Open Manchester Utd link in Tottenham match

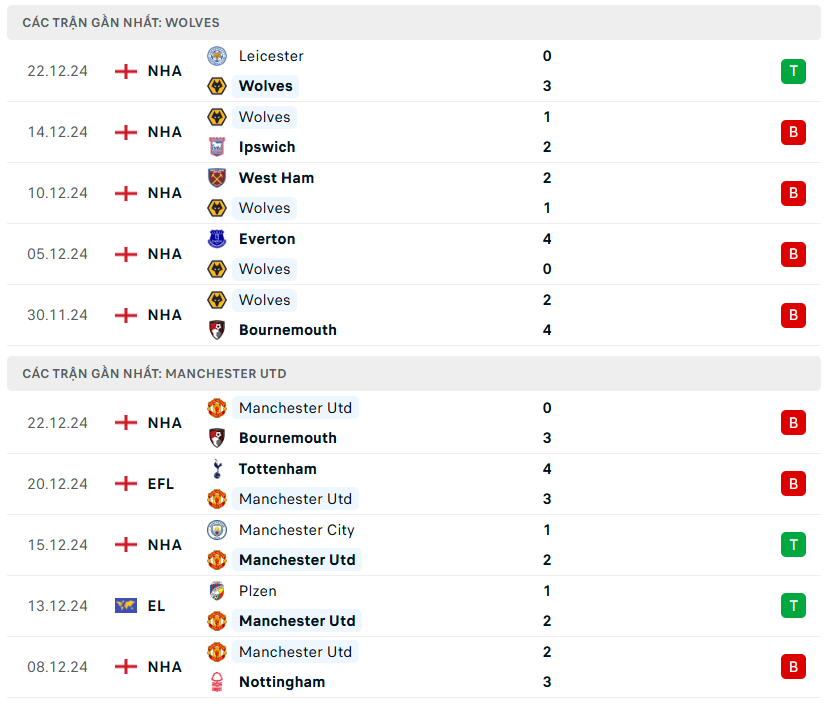(x=295, y=499)
